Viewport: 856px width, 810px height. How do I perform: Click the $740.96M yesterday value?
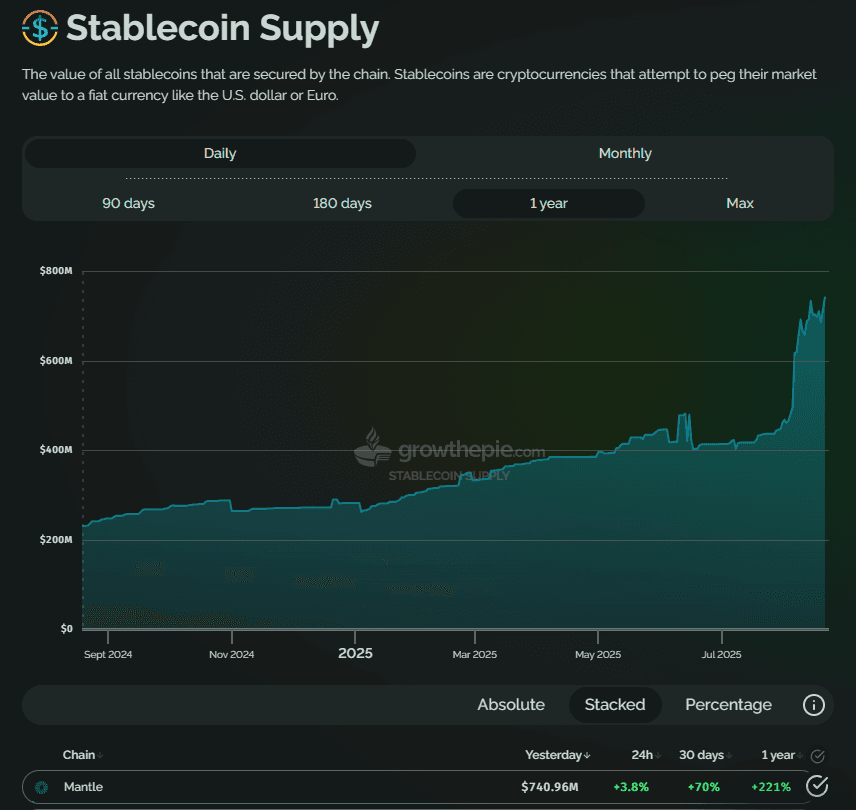550,787
